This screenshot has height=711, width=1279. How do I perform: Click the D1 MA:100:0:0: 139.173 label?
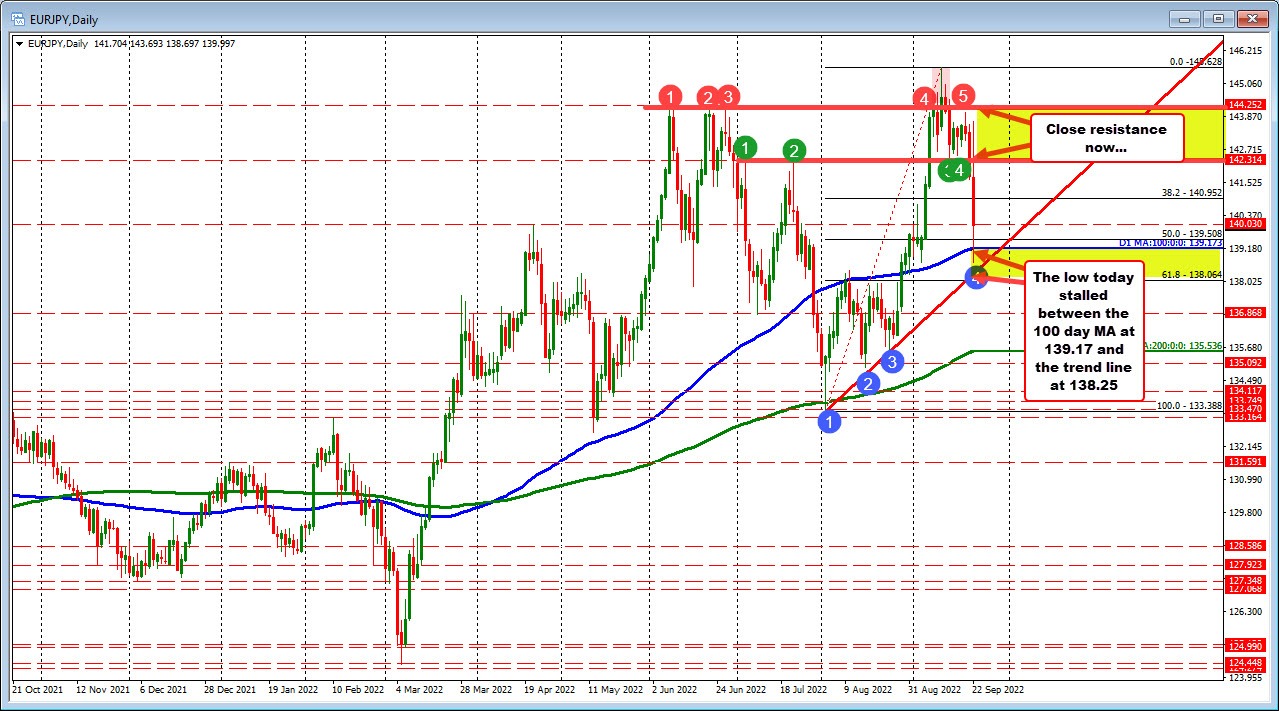(x=1171, y=243)
